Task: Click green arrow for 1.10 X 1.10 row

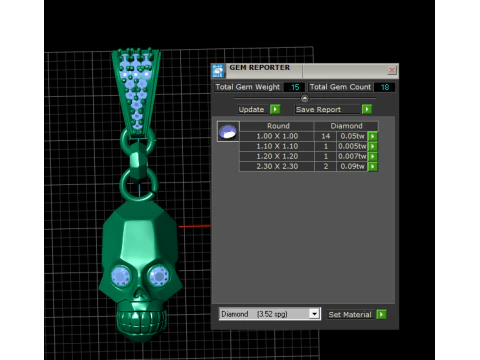Action: coord(373,146)
